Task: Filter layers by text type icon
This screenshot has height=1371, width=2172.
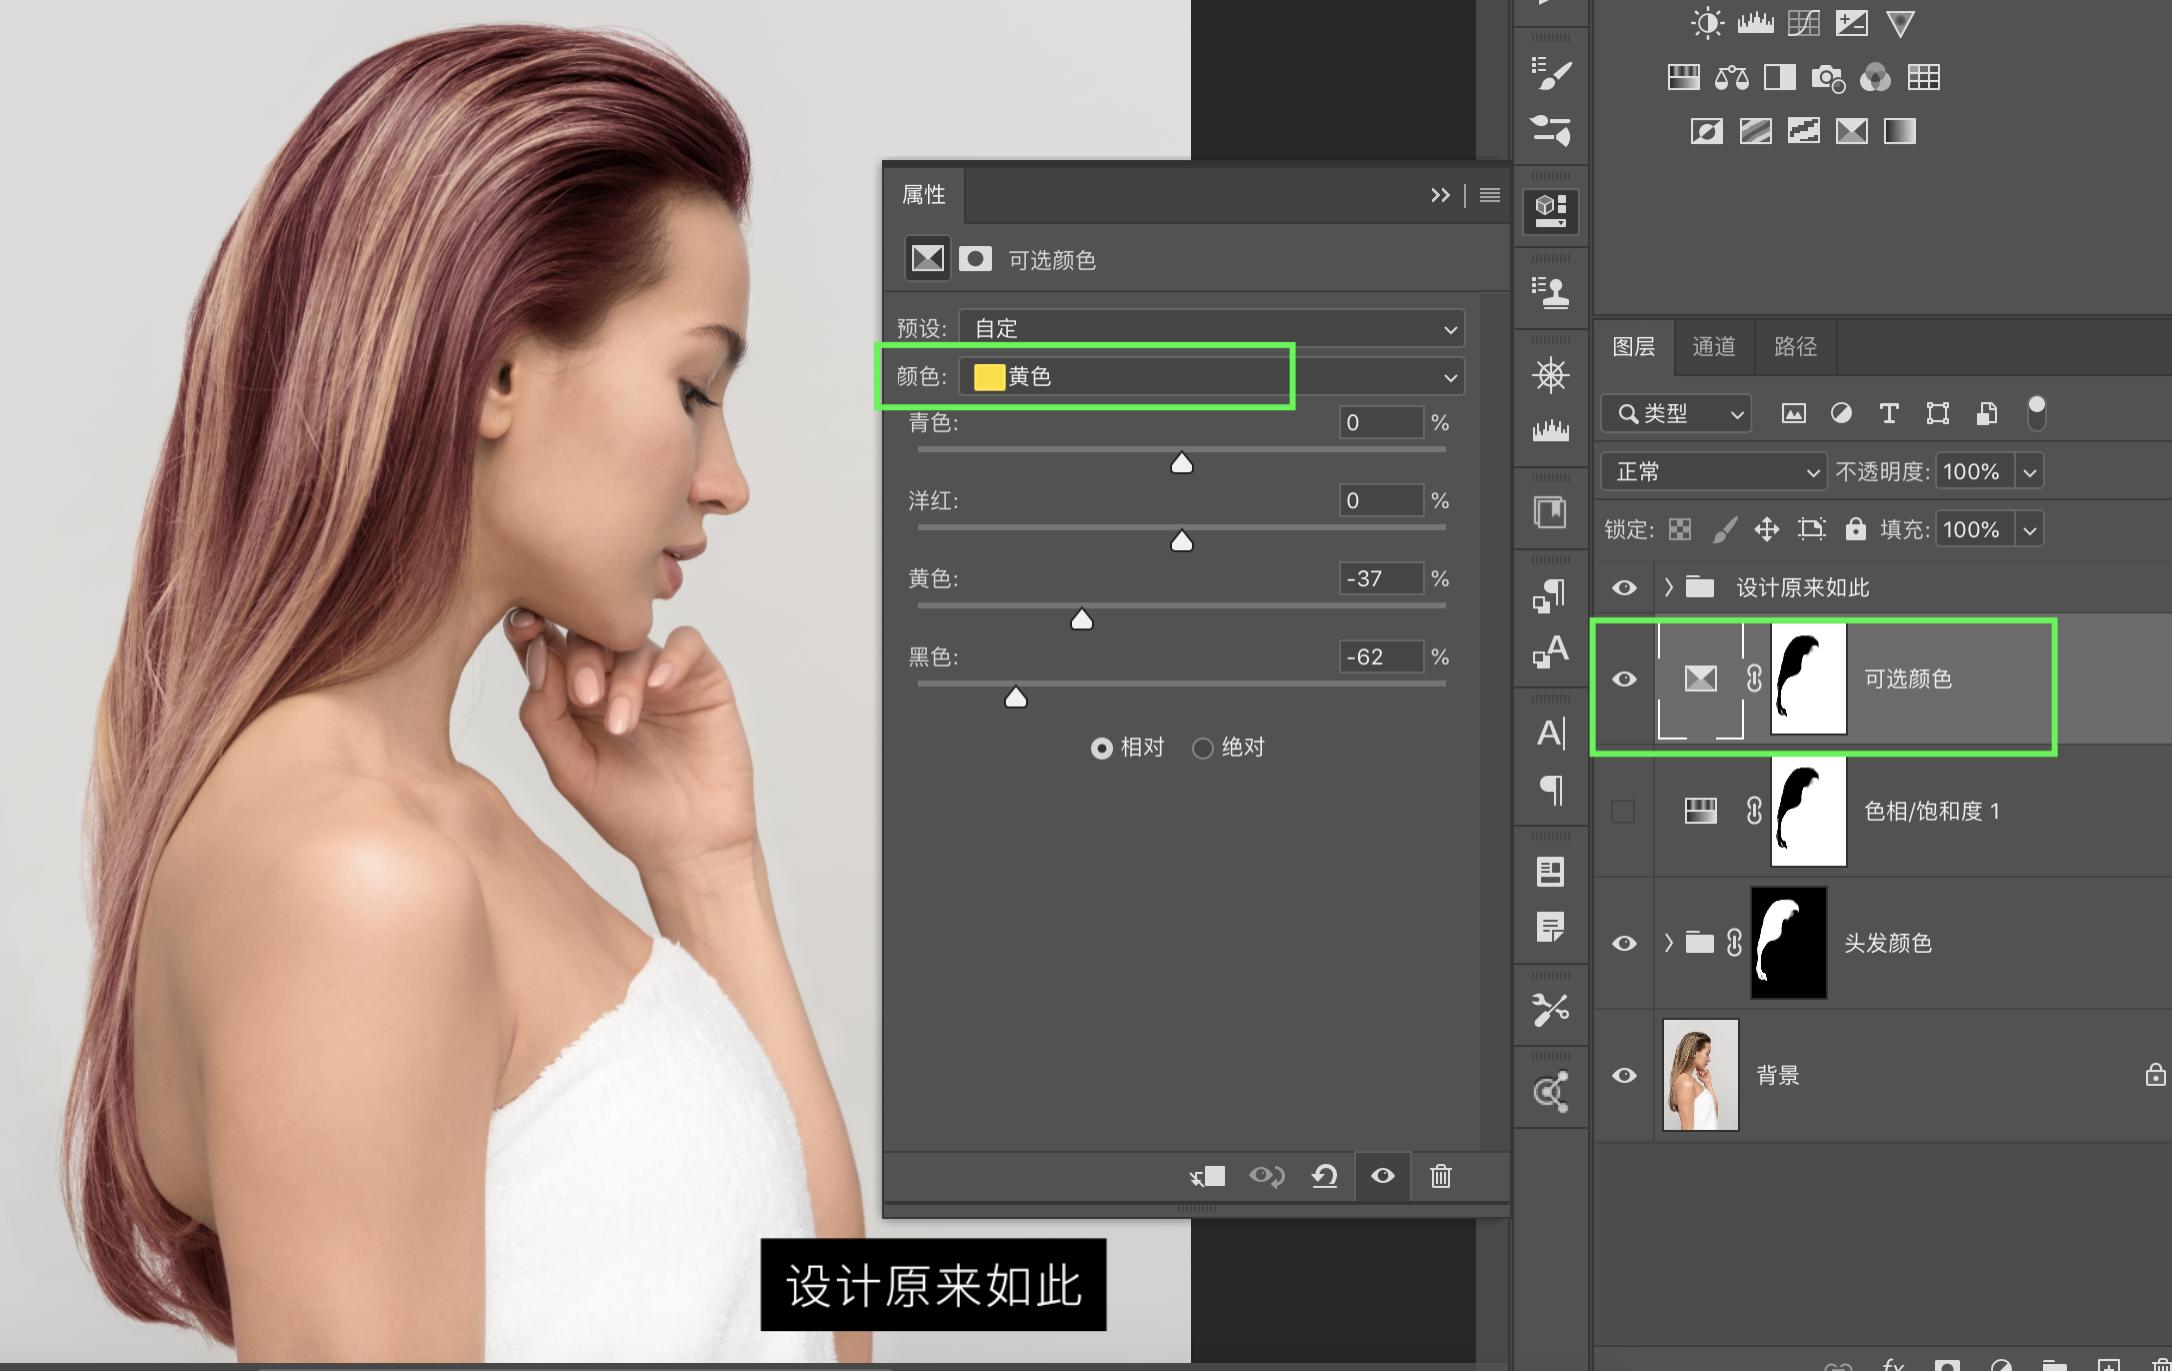Action: click(x=1888, y=413)
